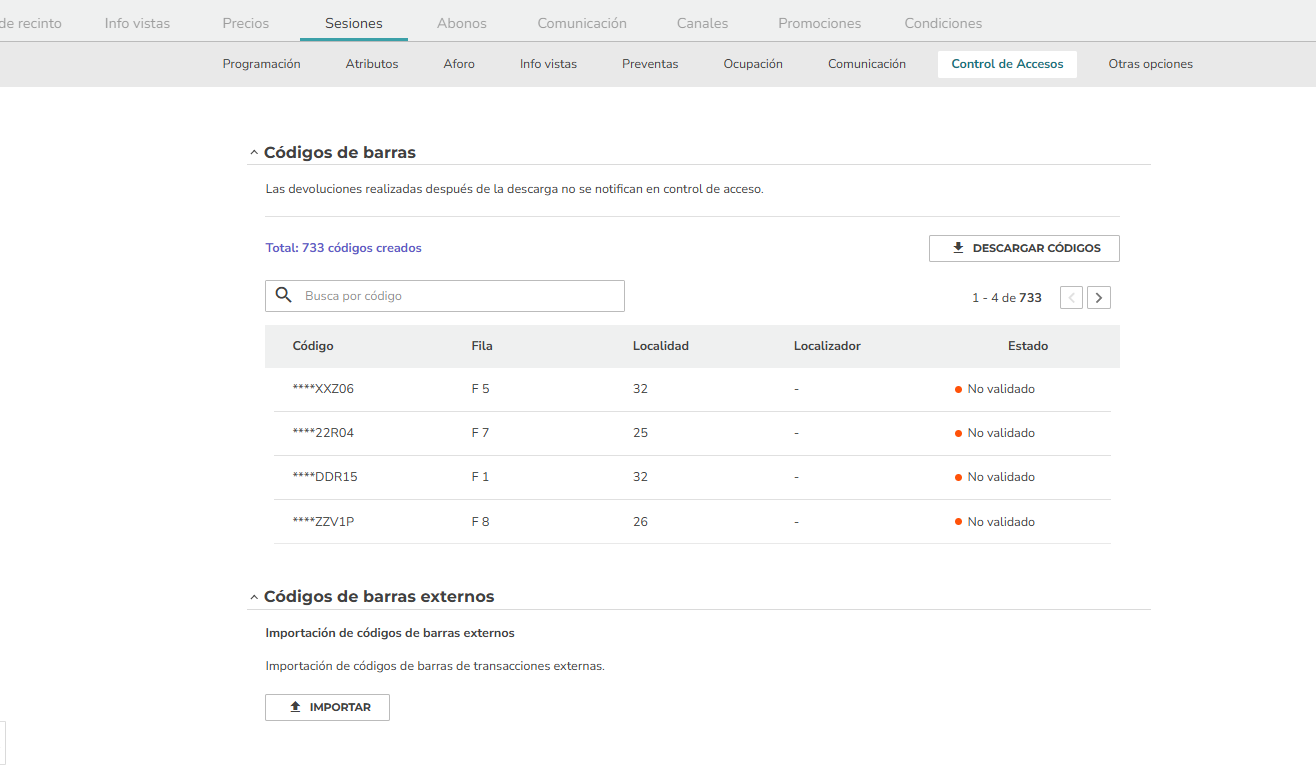Click the search magnifier icon
1316x766 pixels.
[x=284, y=295]
